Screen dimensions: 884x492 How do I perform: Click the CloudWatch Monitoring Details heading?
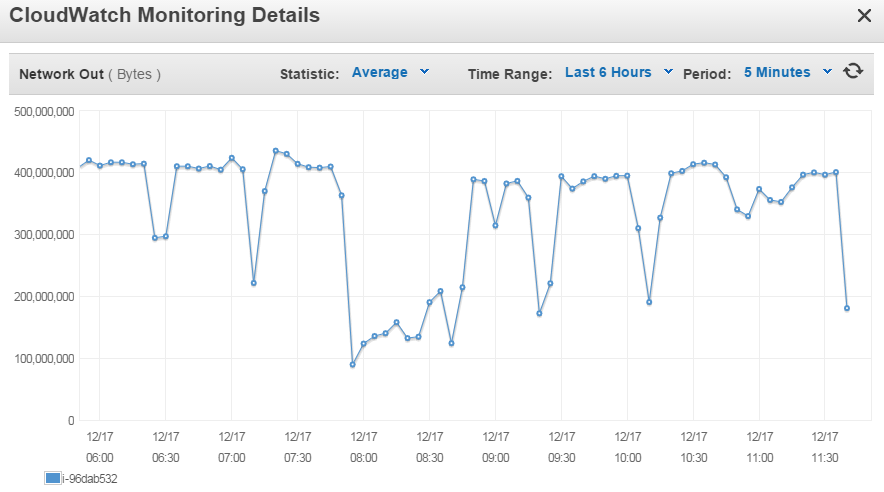point(165,15)
